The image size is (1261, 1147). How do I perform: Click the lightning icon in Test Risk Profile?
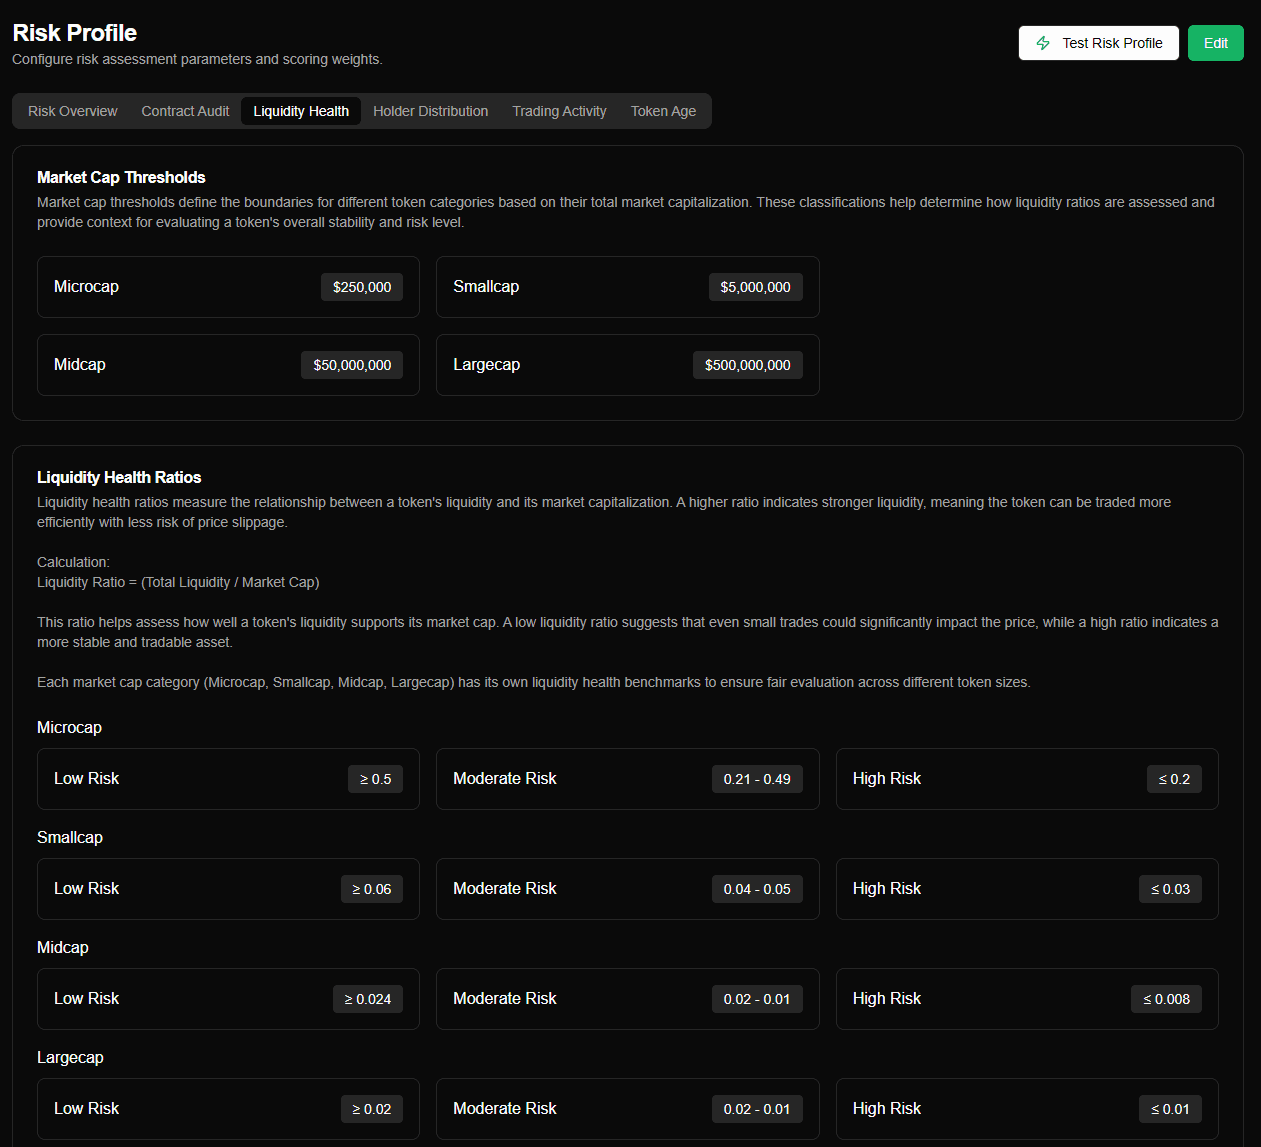click(x=1043, y=43)
